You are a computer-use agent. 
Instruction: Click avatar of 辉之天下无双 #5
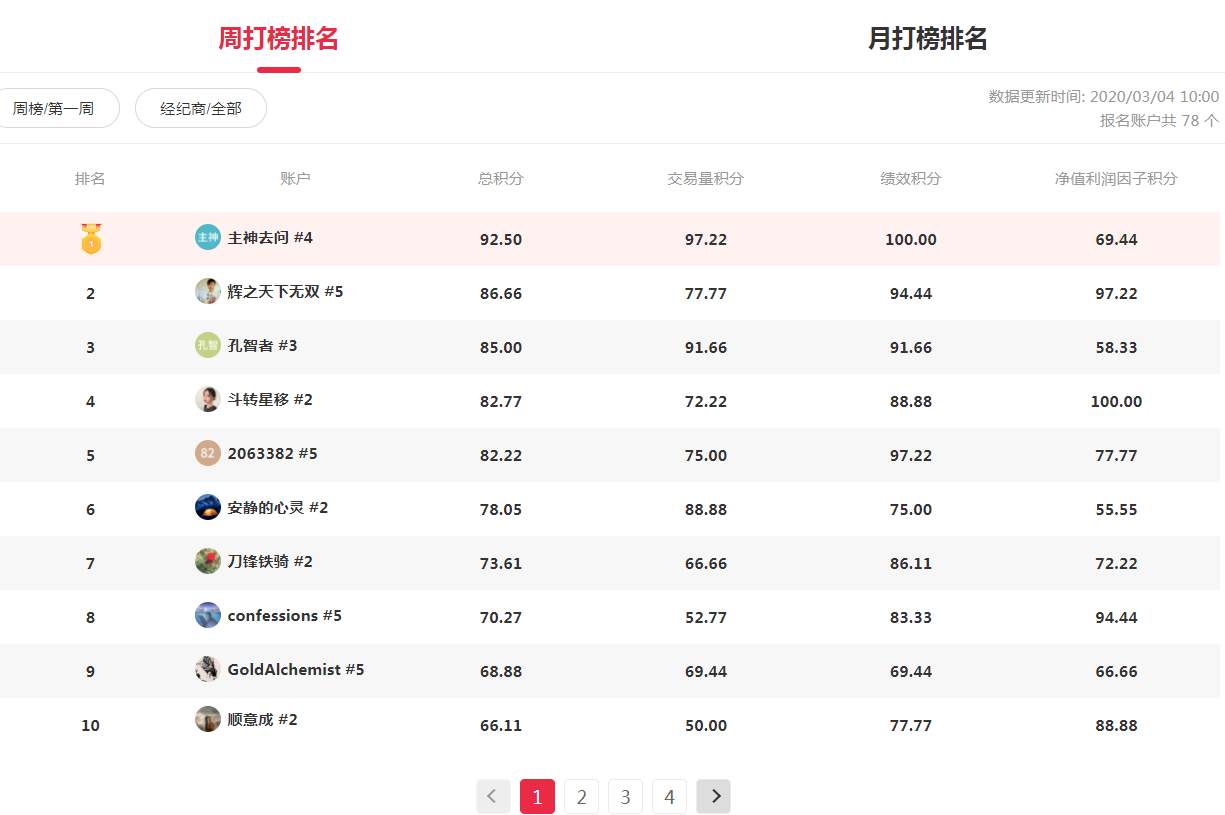pos(207,291)
